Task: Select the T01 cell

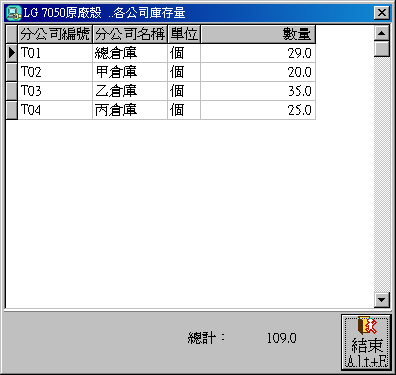Action: click(x=55, y=53)
